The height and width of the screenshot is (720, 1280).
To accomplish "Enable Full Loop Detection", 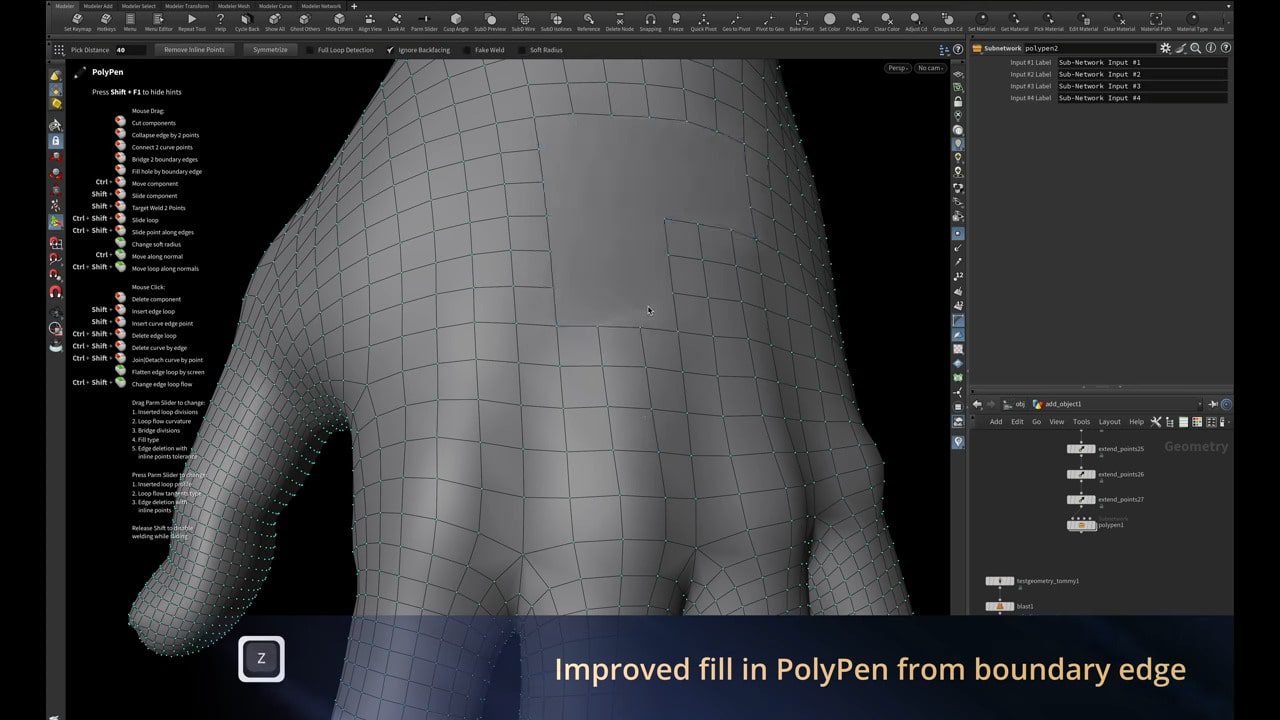I will tap(309, 49).
